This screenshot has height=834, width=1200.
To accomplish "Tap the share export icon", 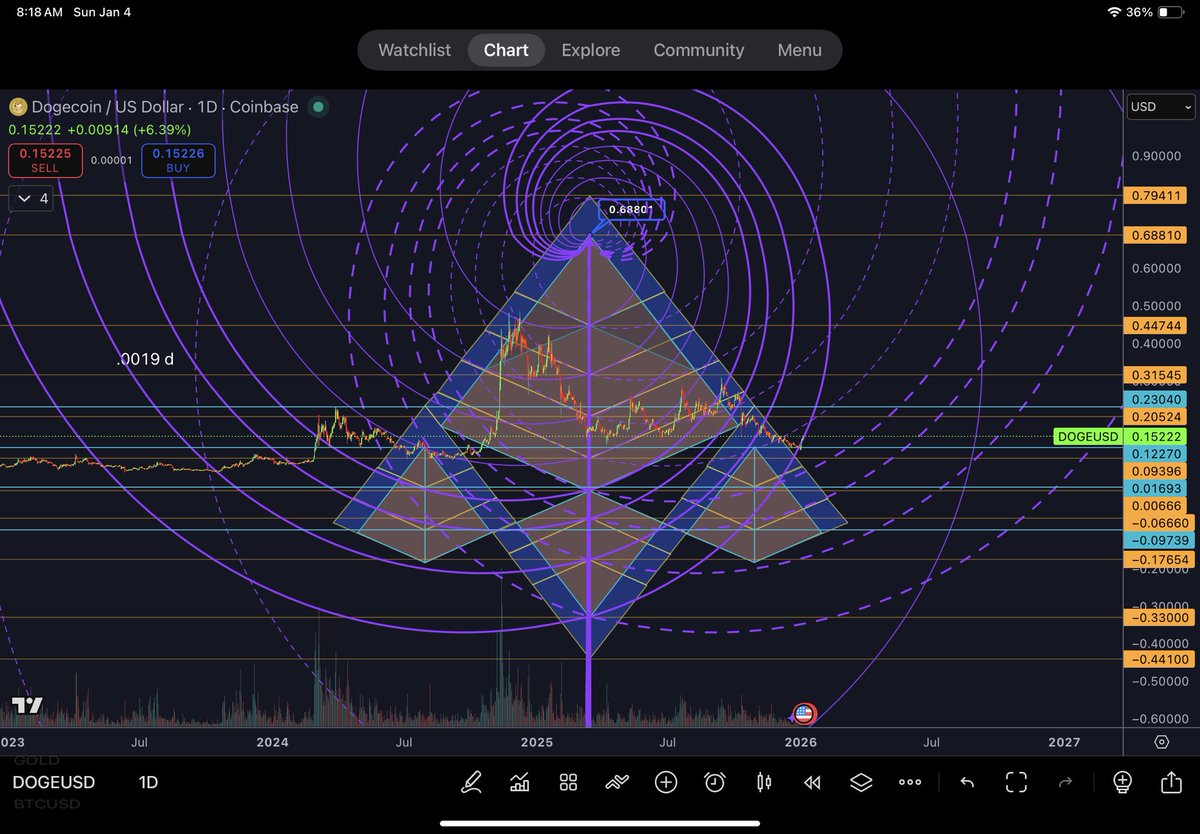I will [x=1171, y=782].
